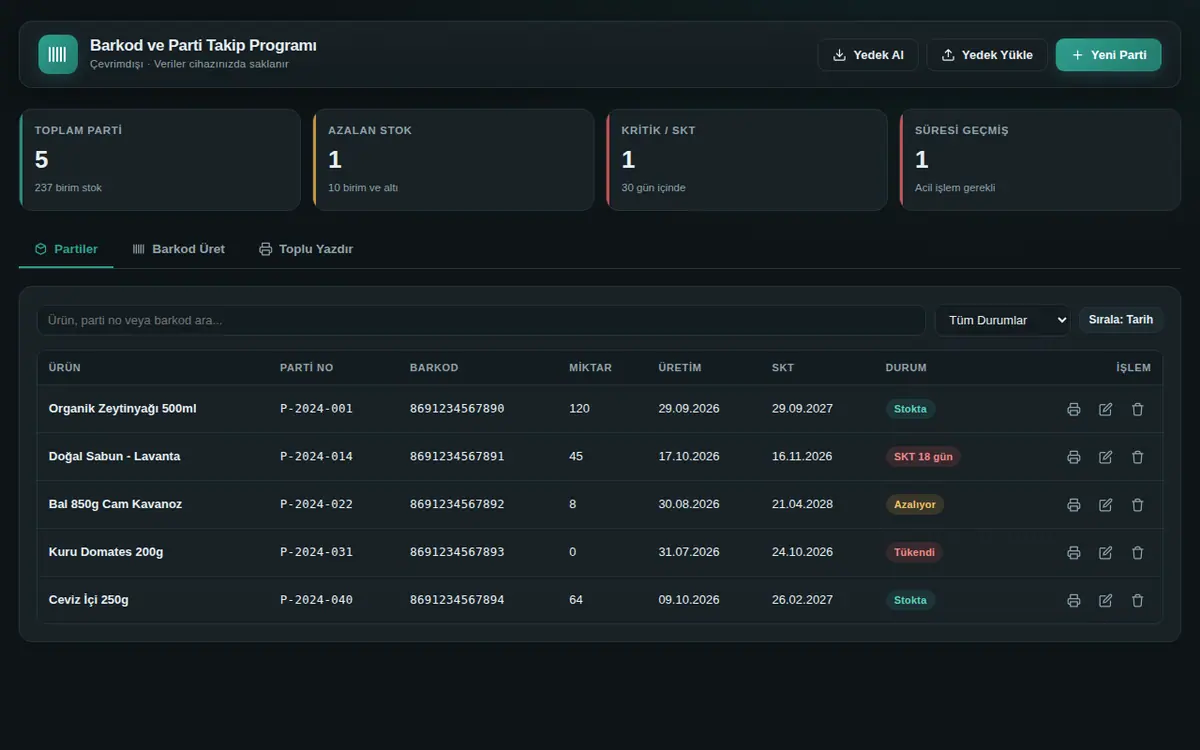Select the Kritik / SKT summary card
Screen dimensions: 1200x750
(x=747, y=160)
